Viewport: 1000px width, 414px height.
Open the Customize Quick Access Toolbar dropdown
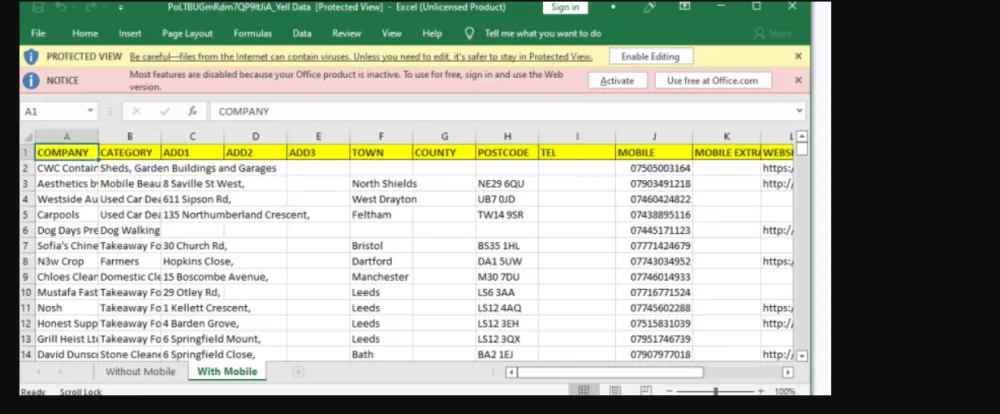pyautogui.click(x=121, y=8)
